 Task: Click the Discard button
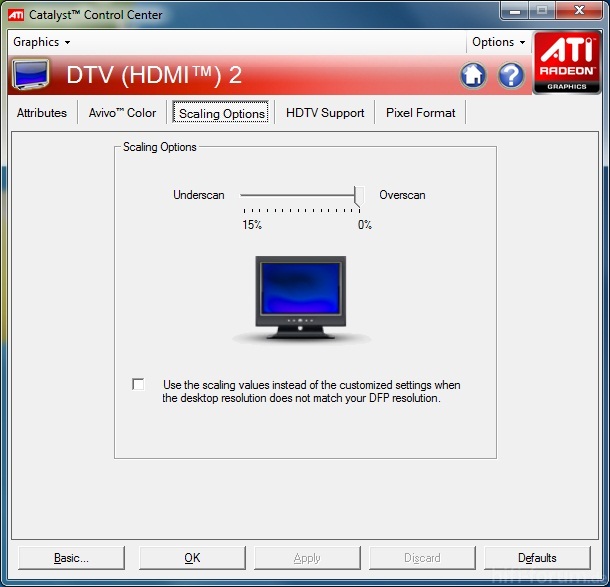pos(422,558)
